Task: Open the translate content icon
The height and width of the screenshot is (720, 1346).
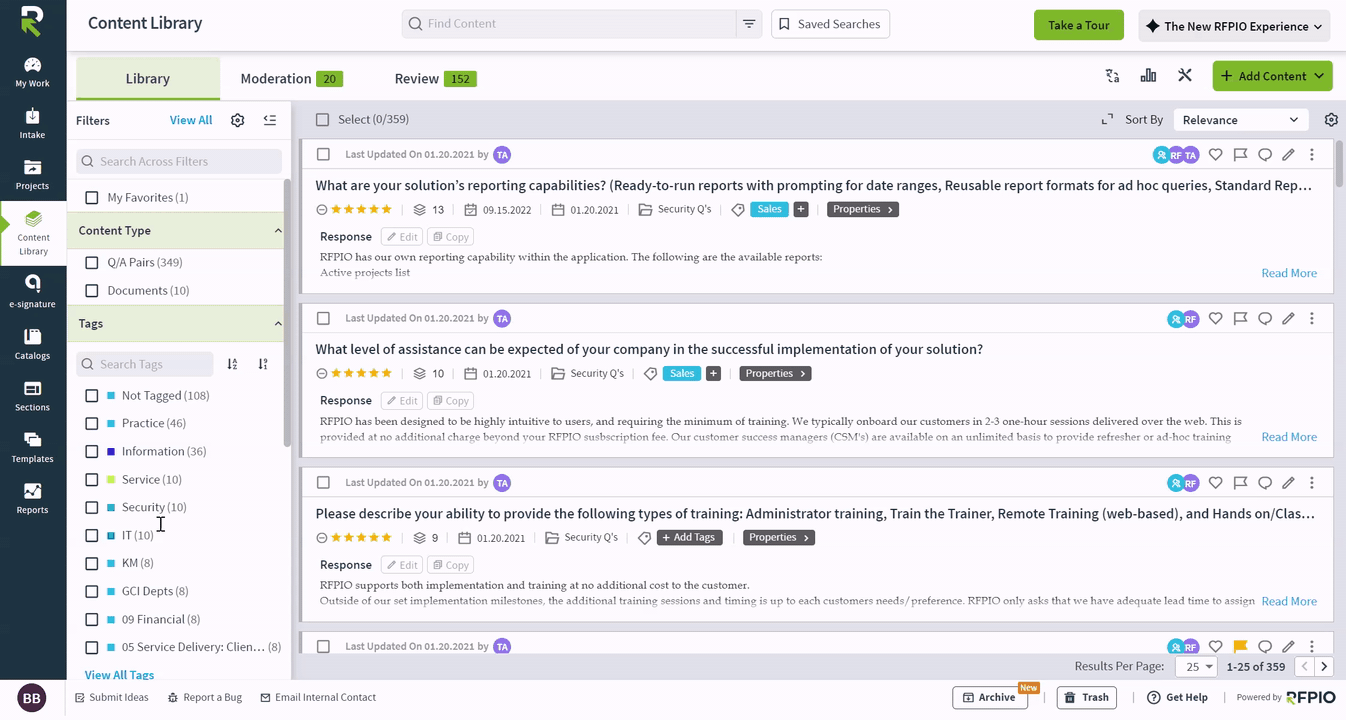Action: (1112, 76)
